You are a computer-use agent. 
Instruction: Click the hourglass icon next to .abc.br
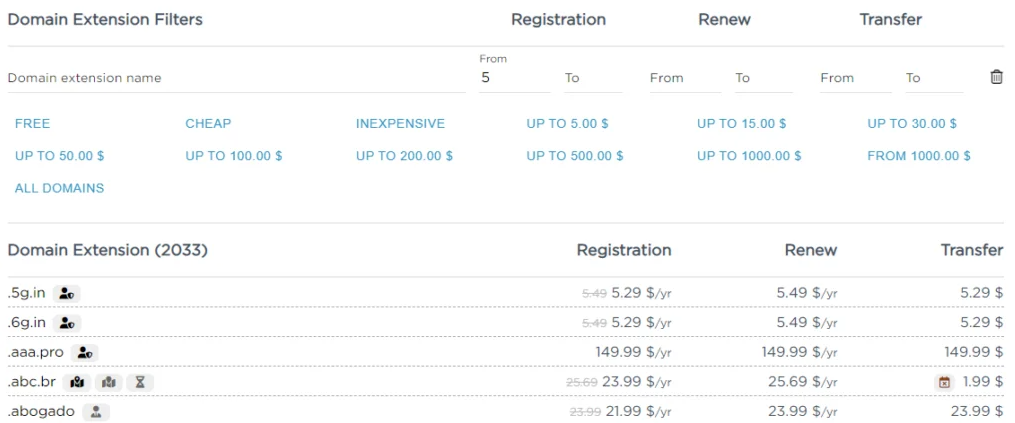click(x=140, y=382)
